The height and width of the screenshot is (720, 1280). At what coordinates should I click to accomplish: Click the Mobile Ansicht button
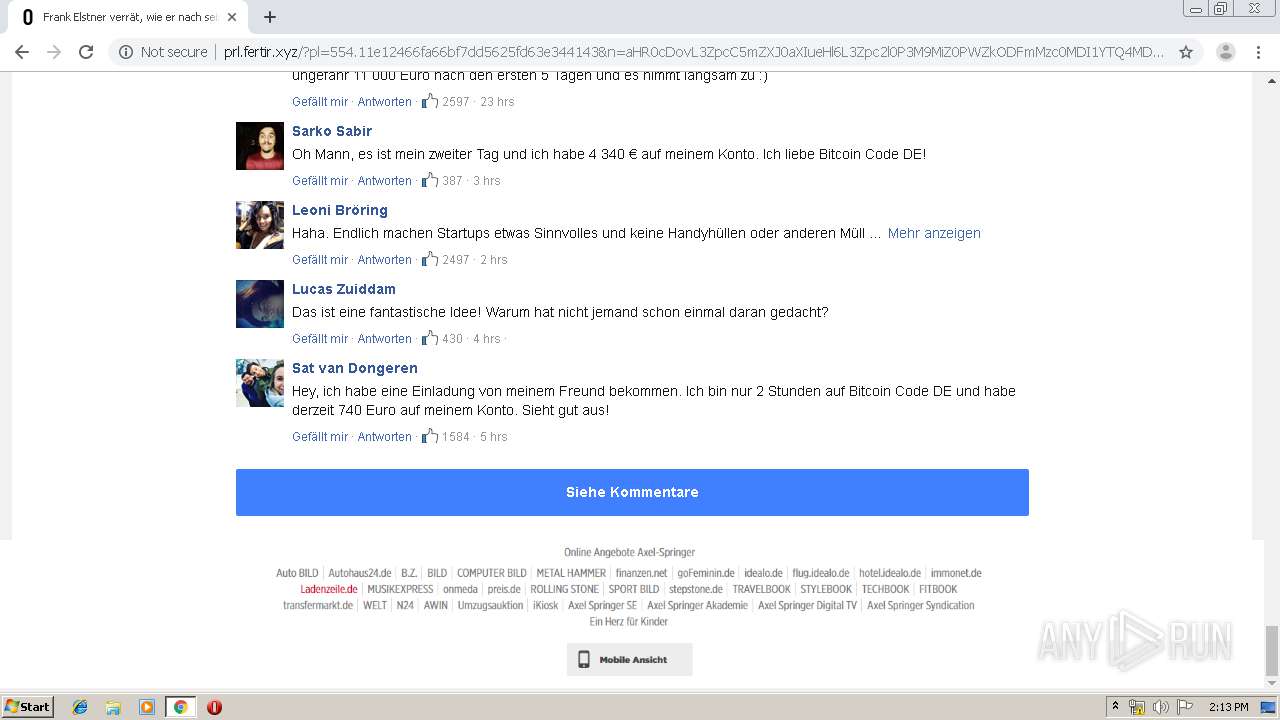(629, 660)
